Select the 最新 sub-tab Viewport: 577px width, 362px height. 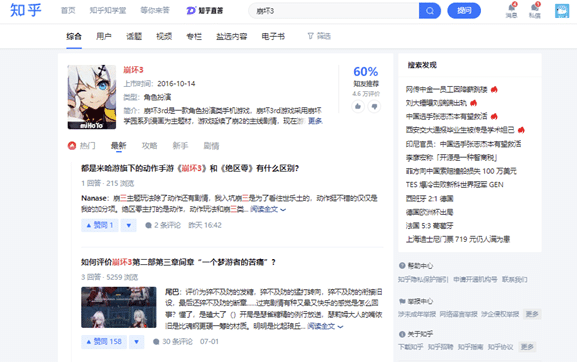pos(118,146)
